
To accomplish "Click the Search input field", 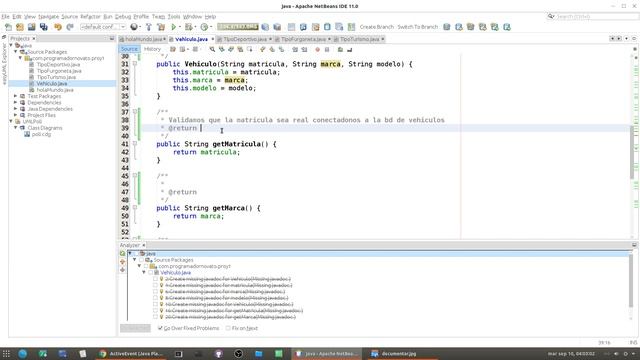I will pyautogui.click(x=596, y=16).
